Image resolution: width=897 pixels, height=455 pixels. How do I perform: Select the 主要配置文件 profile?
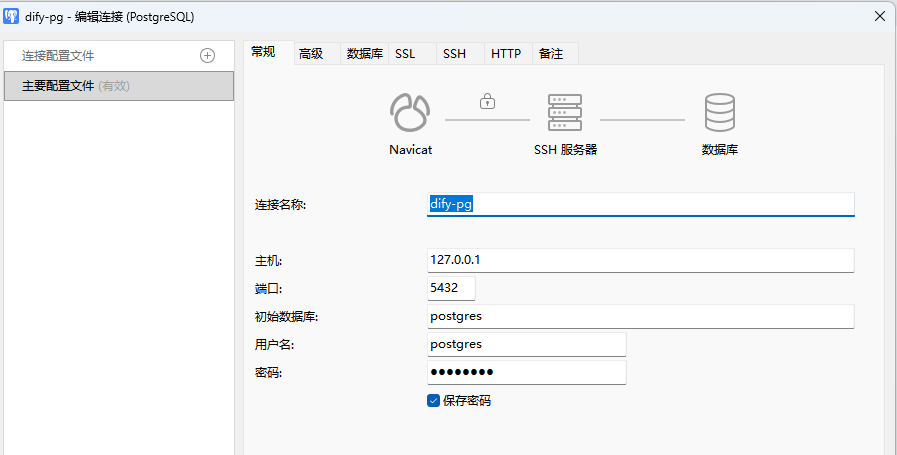pos(119,86)
